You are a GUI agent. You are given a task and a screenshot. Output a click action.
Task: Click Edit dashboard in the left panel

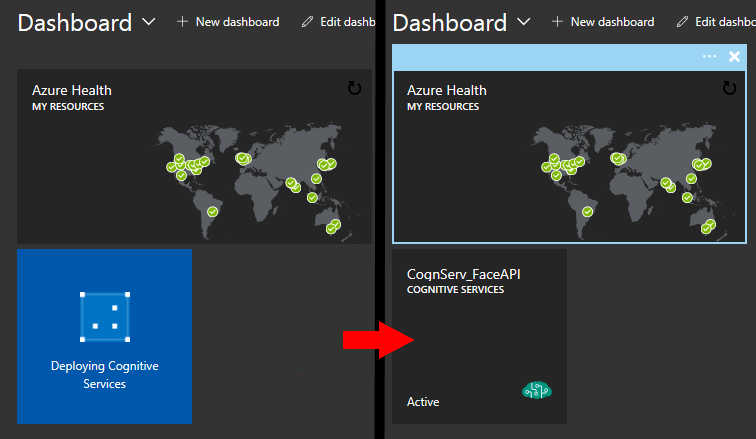347,22
